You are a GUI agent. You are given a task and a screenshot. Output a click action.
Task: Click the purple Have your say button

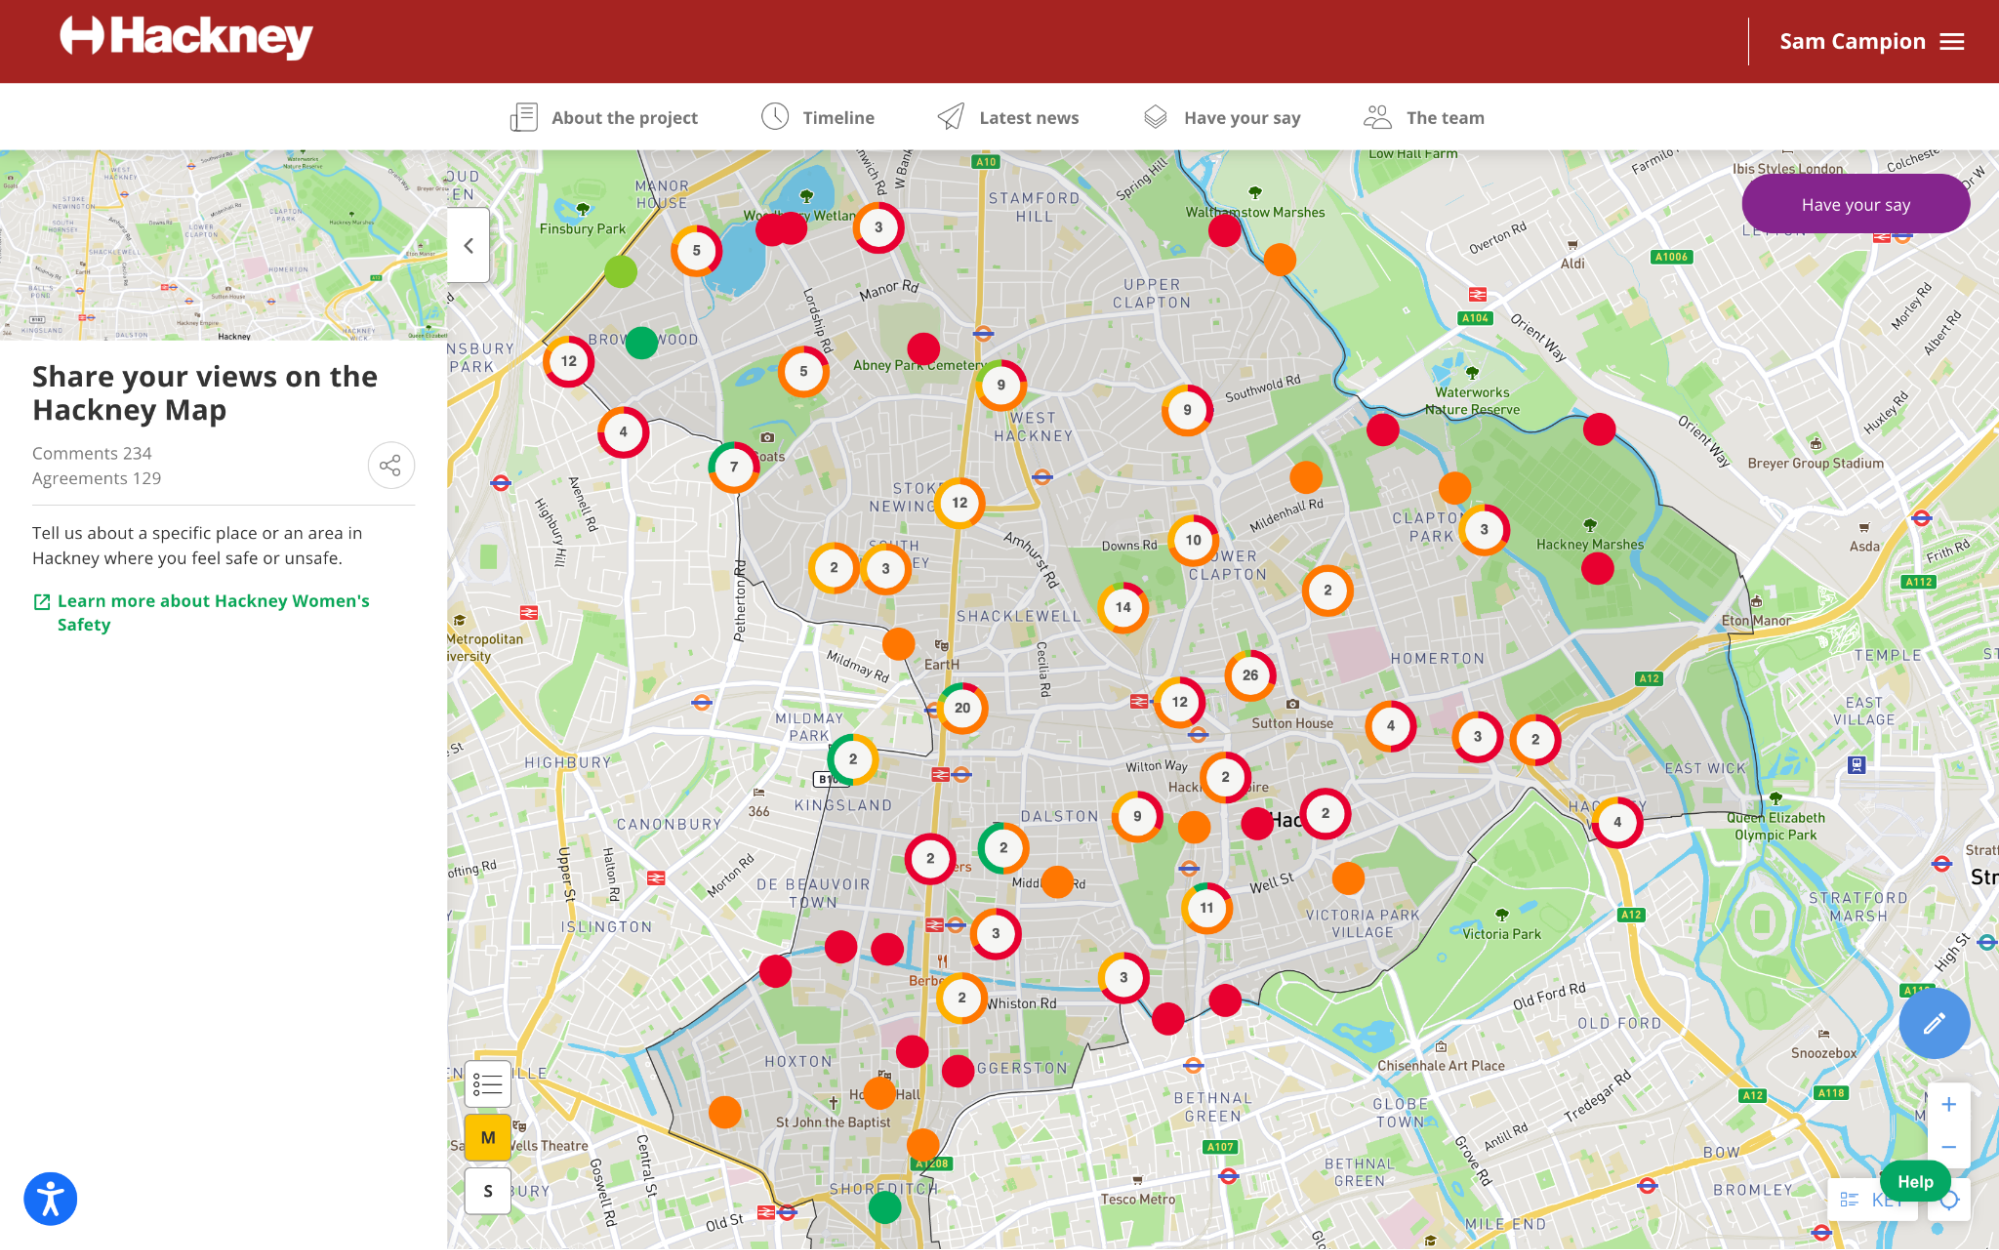click(x=1855, y=204)
